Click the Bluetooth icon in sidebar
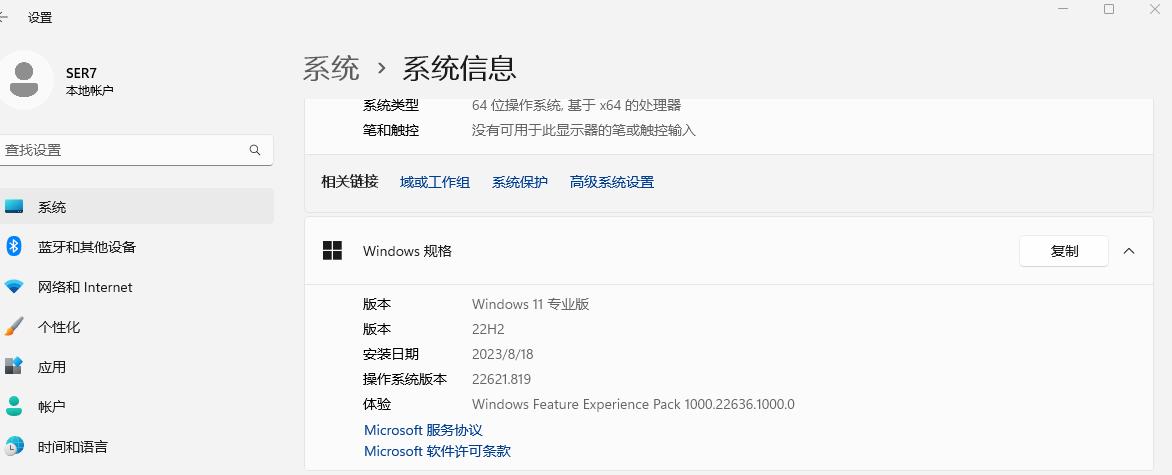 (14, 246)
